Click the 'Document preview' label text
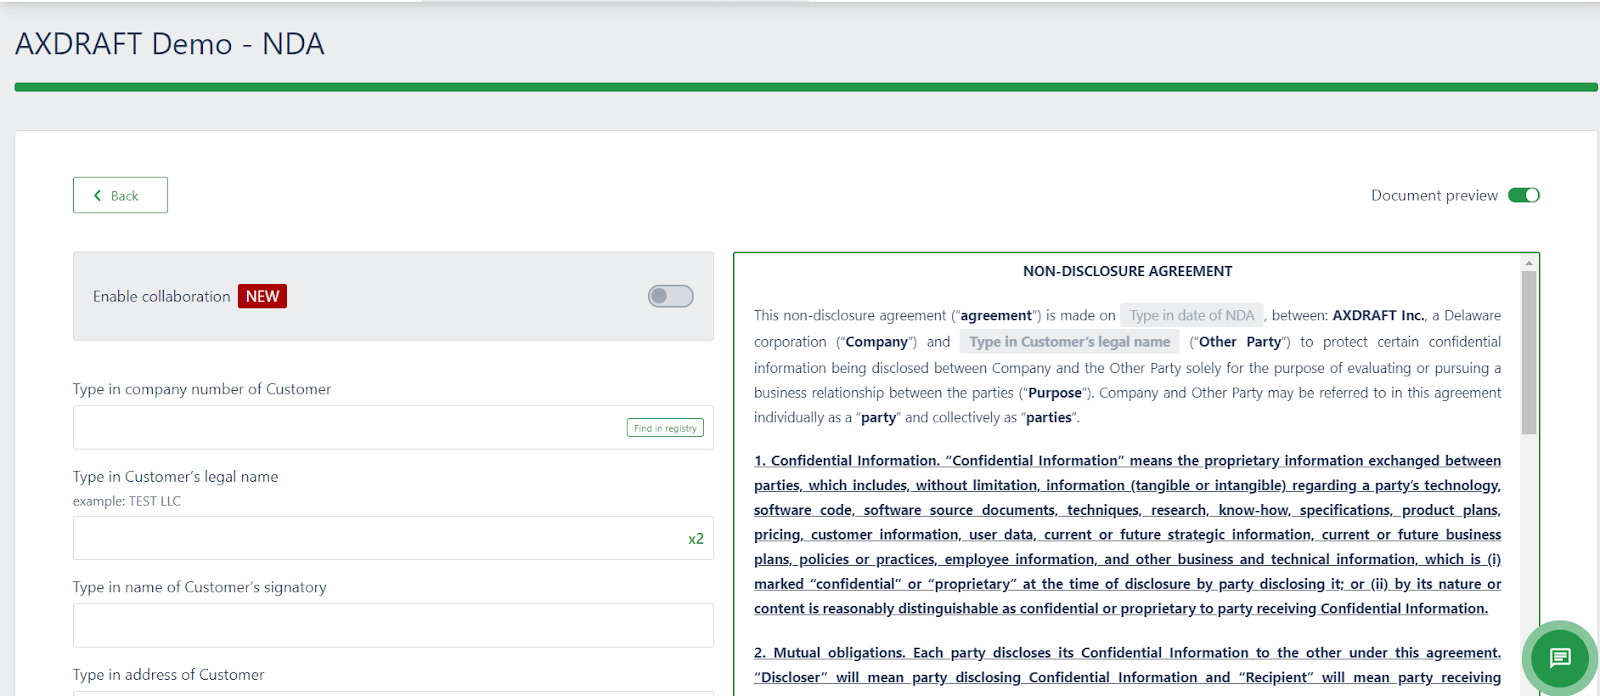 [x=1434, y=196]
